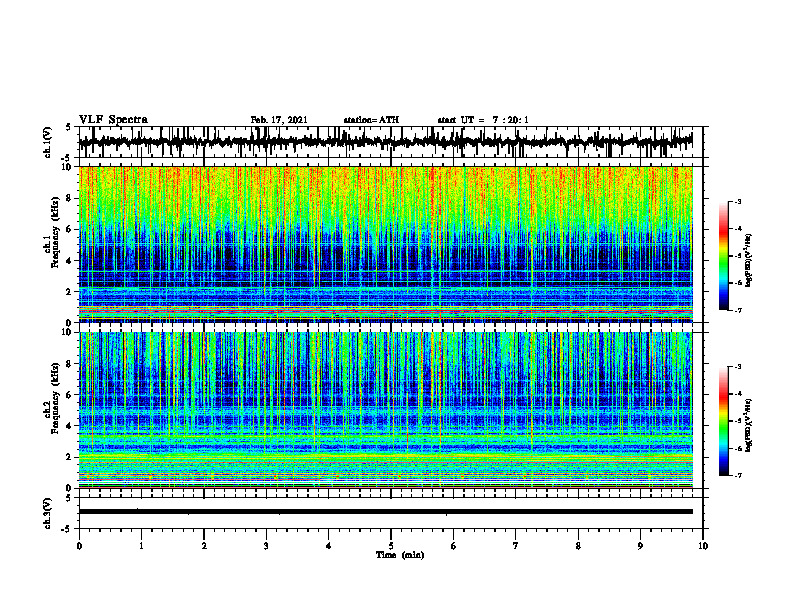The image size is (792, 612).
Task: Click the color scale bar beside ch.2 spectrogram
Action: click(724, 421)
